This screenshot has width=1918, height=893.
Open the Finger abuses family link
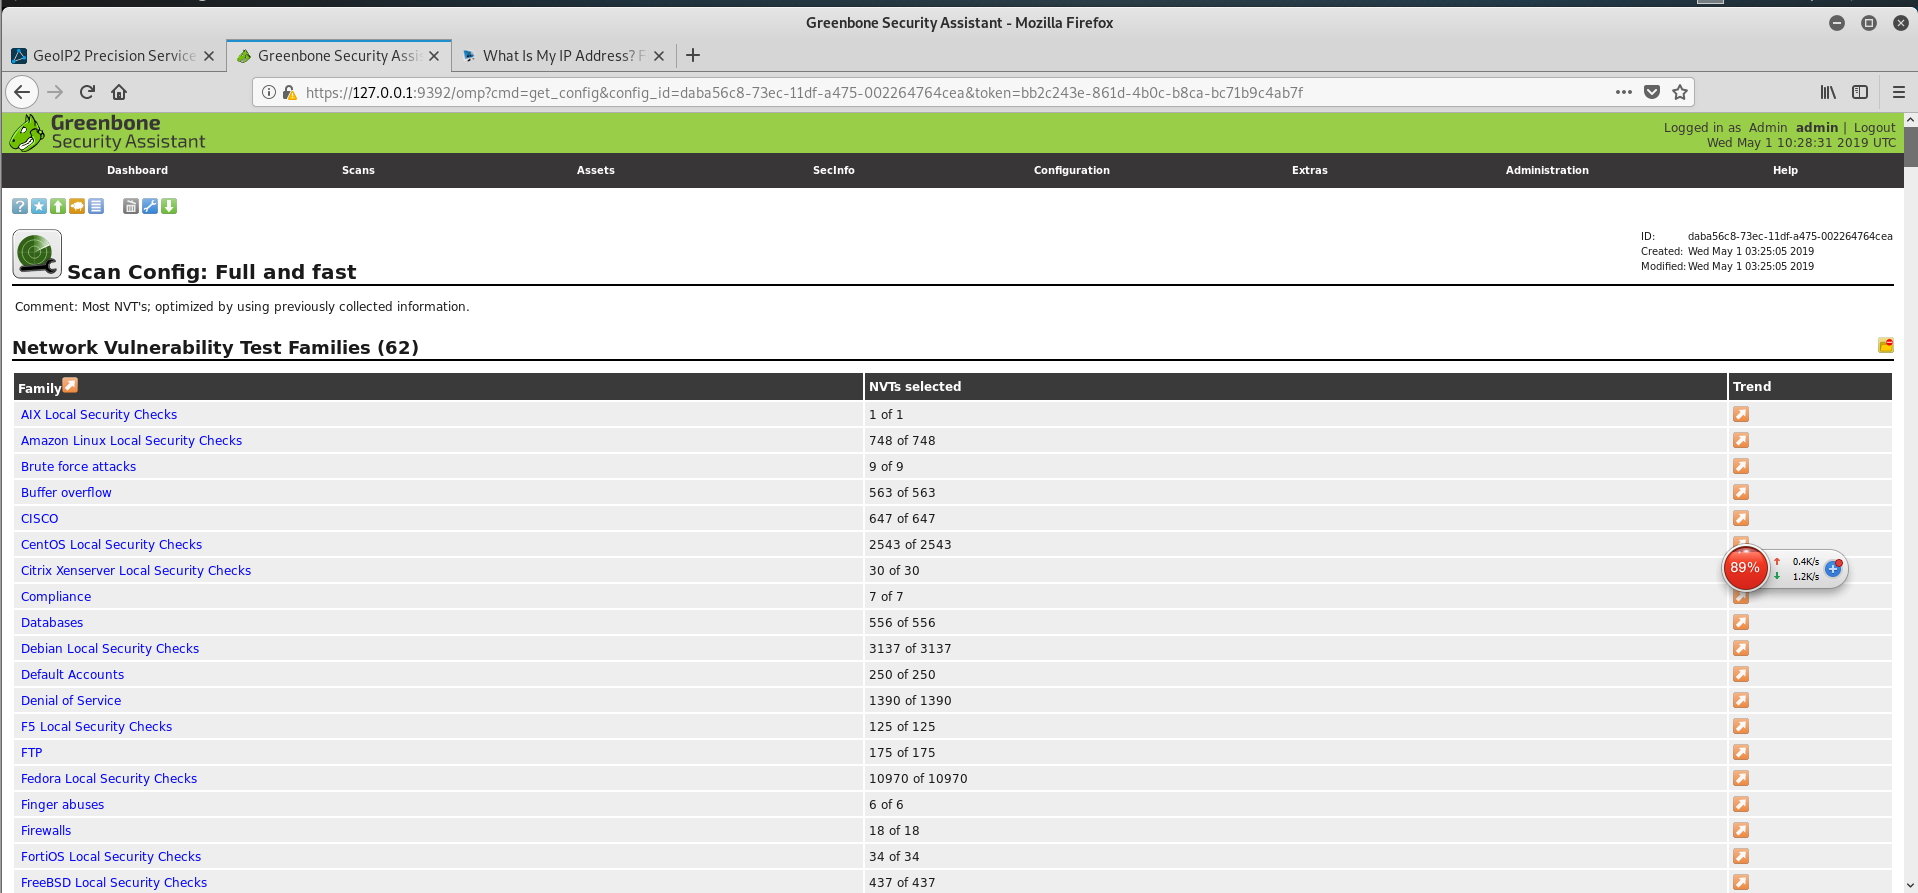pos(62,804)
